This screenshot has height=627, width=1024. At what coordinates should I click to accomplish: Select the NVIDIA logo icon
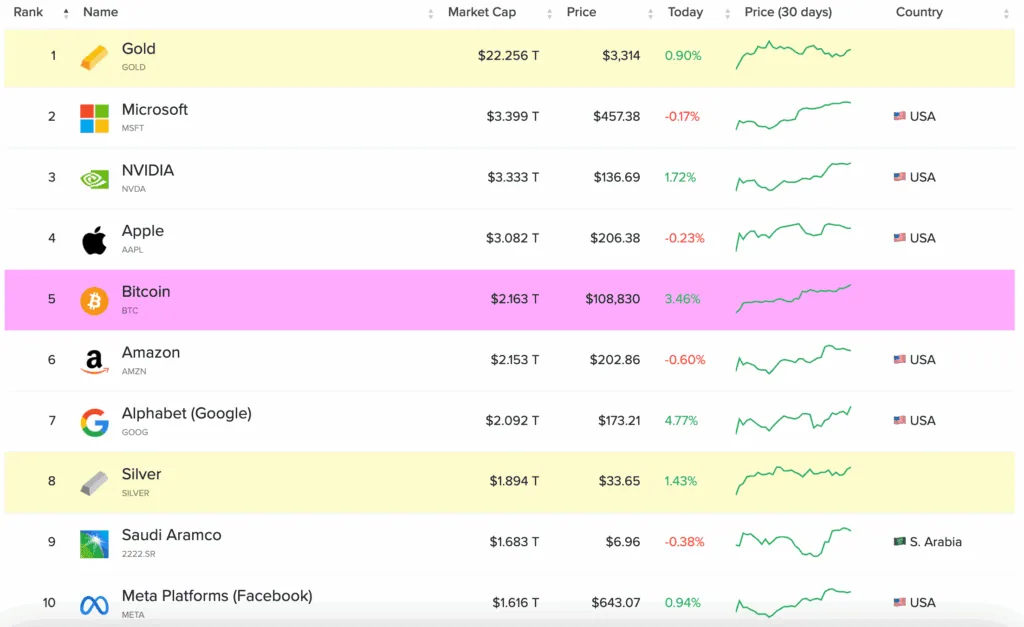[x=94, y=179]
